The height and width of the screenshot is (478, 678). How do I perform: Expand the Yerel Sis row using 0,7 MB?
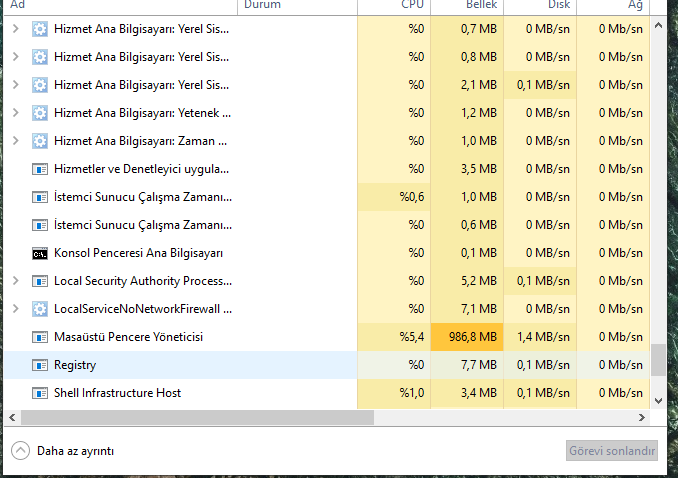tap(16, 29)
